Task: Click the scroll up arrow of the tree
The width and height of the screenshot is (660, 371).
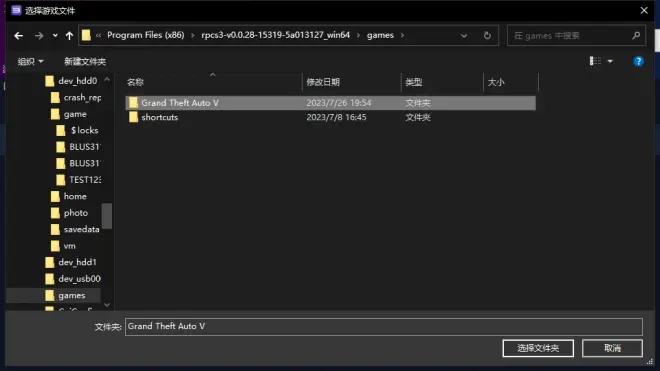Action: tap(107, 80)
